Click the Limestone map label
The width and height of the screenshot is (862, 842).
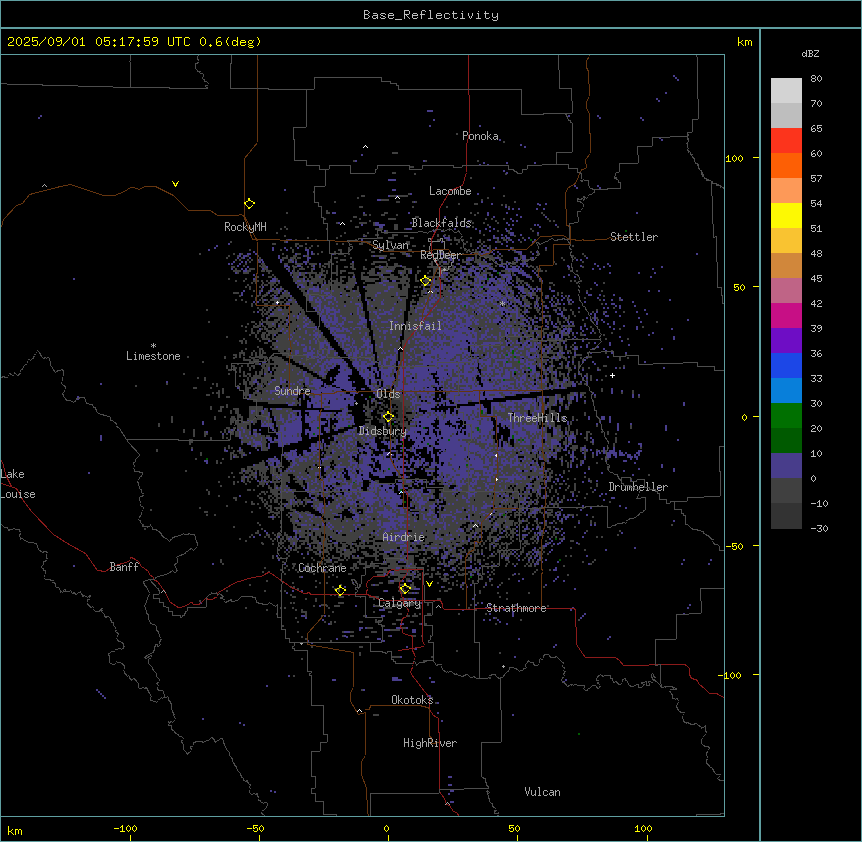click(153, 356)
